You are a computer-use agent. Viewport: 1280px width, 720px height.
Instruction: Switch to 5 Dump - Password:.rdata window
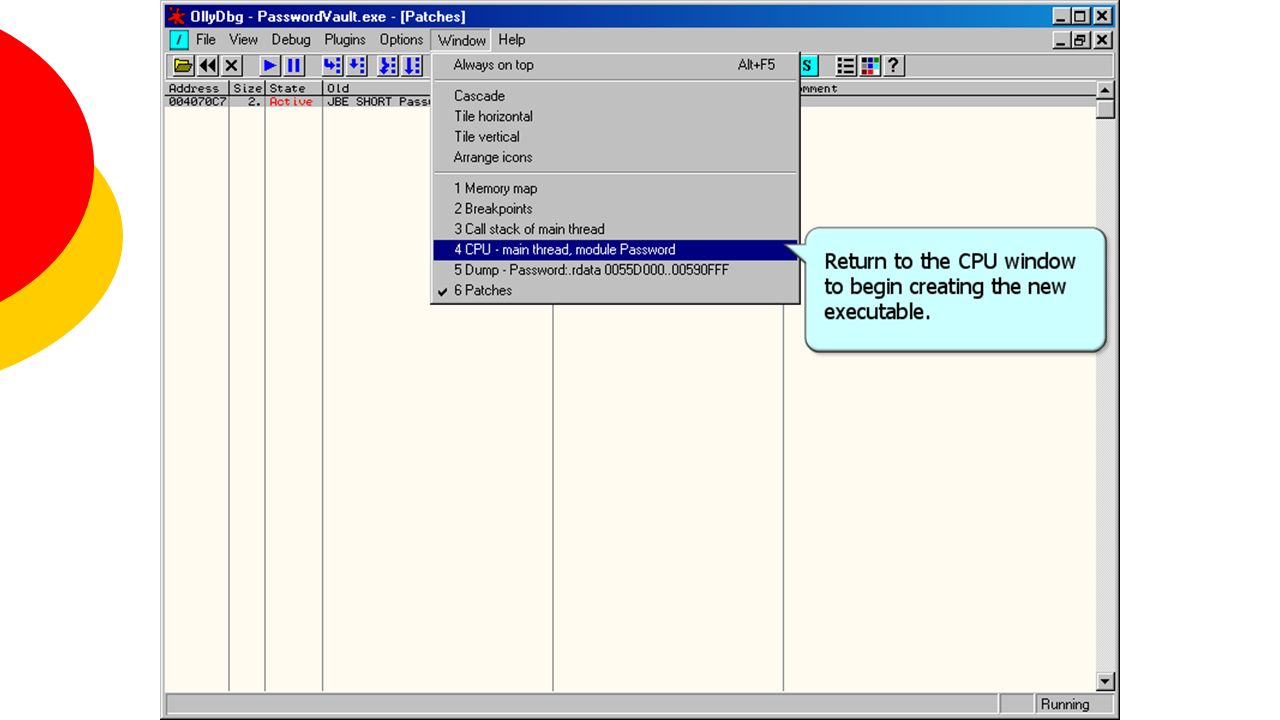(x=615, y=270)
